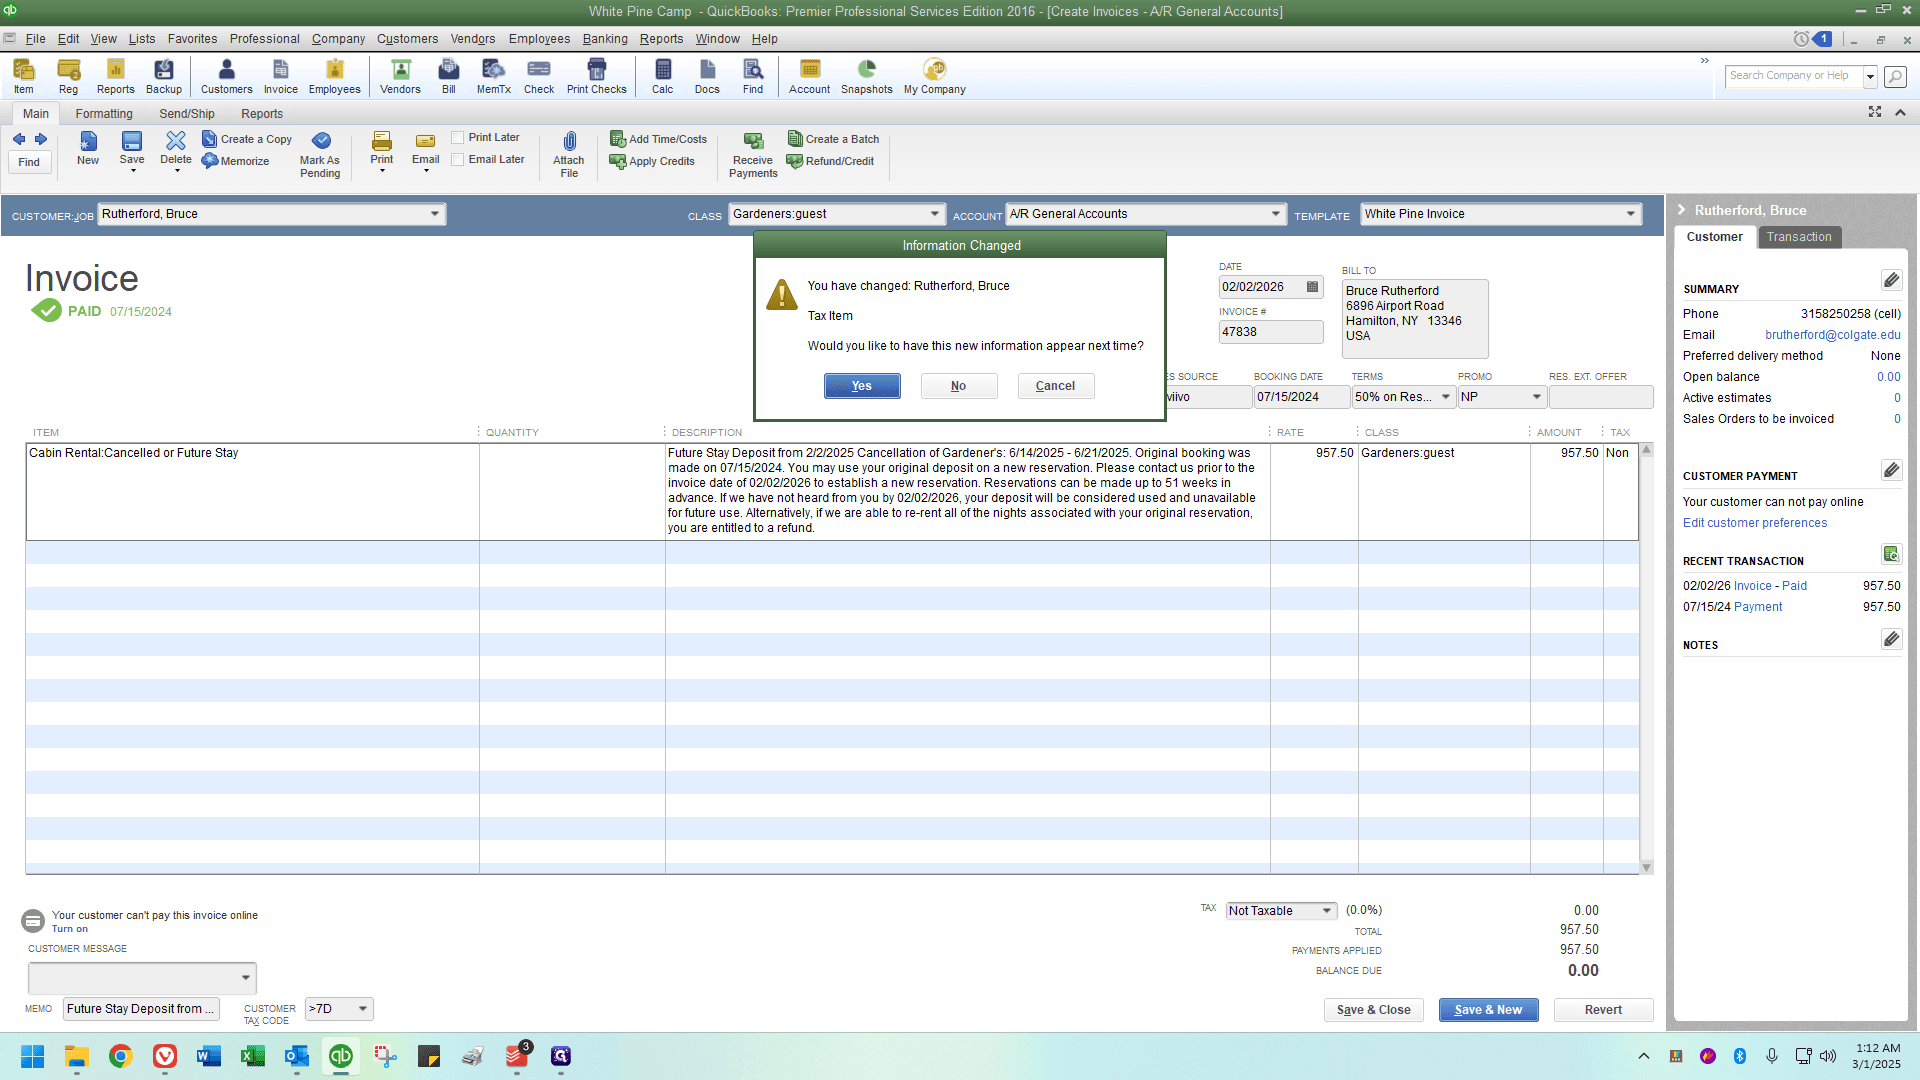Expand the Class dropdown showing Gardeners:guest
This screenshot has height=1080, width=1920.
point(935,214)
